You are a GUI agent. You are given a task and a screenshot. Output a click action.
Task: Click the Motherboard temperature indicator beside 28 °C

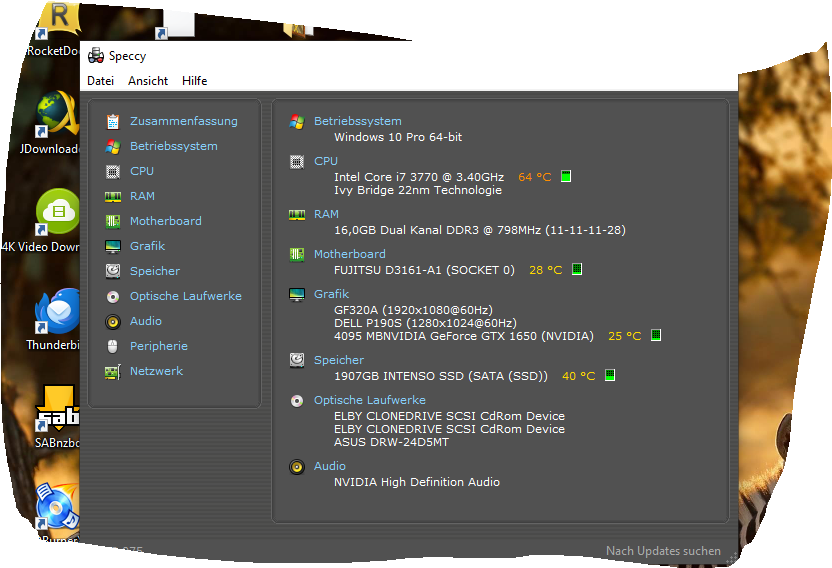point(577,269)
